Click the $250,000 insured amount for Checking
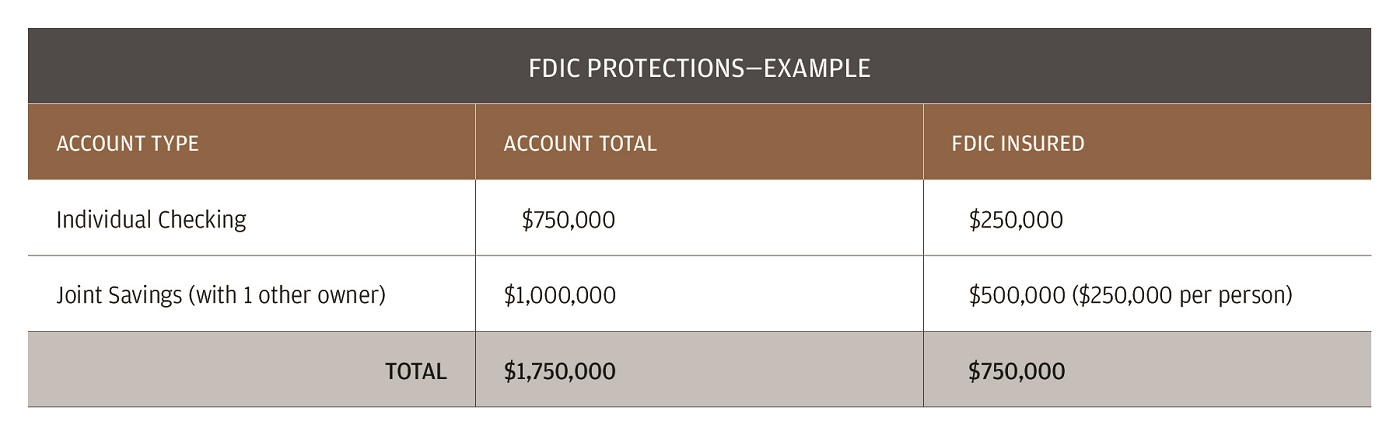The image size is (1400, 435). pos(1015,219)
